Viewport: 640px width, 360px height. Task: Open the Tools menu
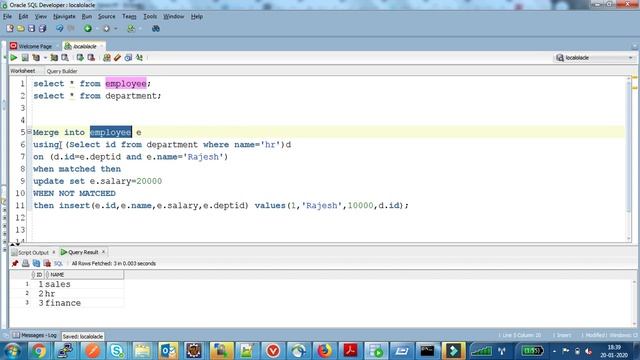click(150, 16)
